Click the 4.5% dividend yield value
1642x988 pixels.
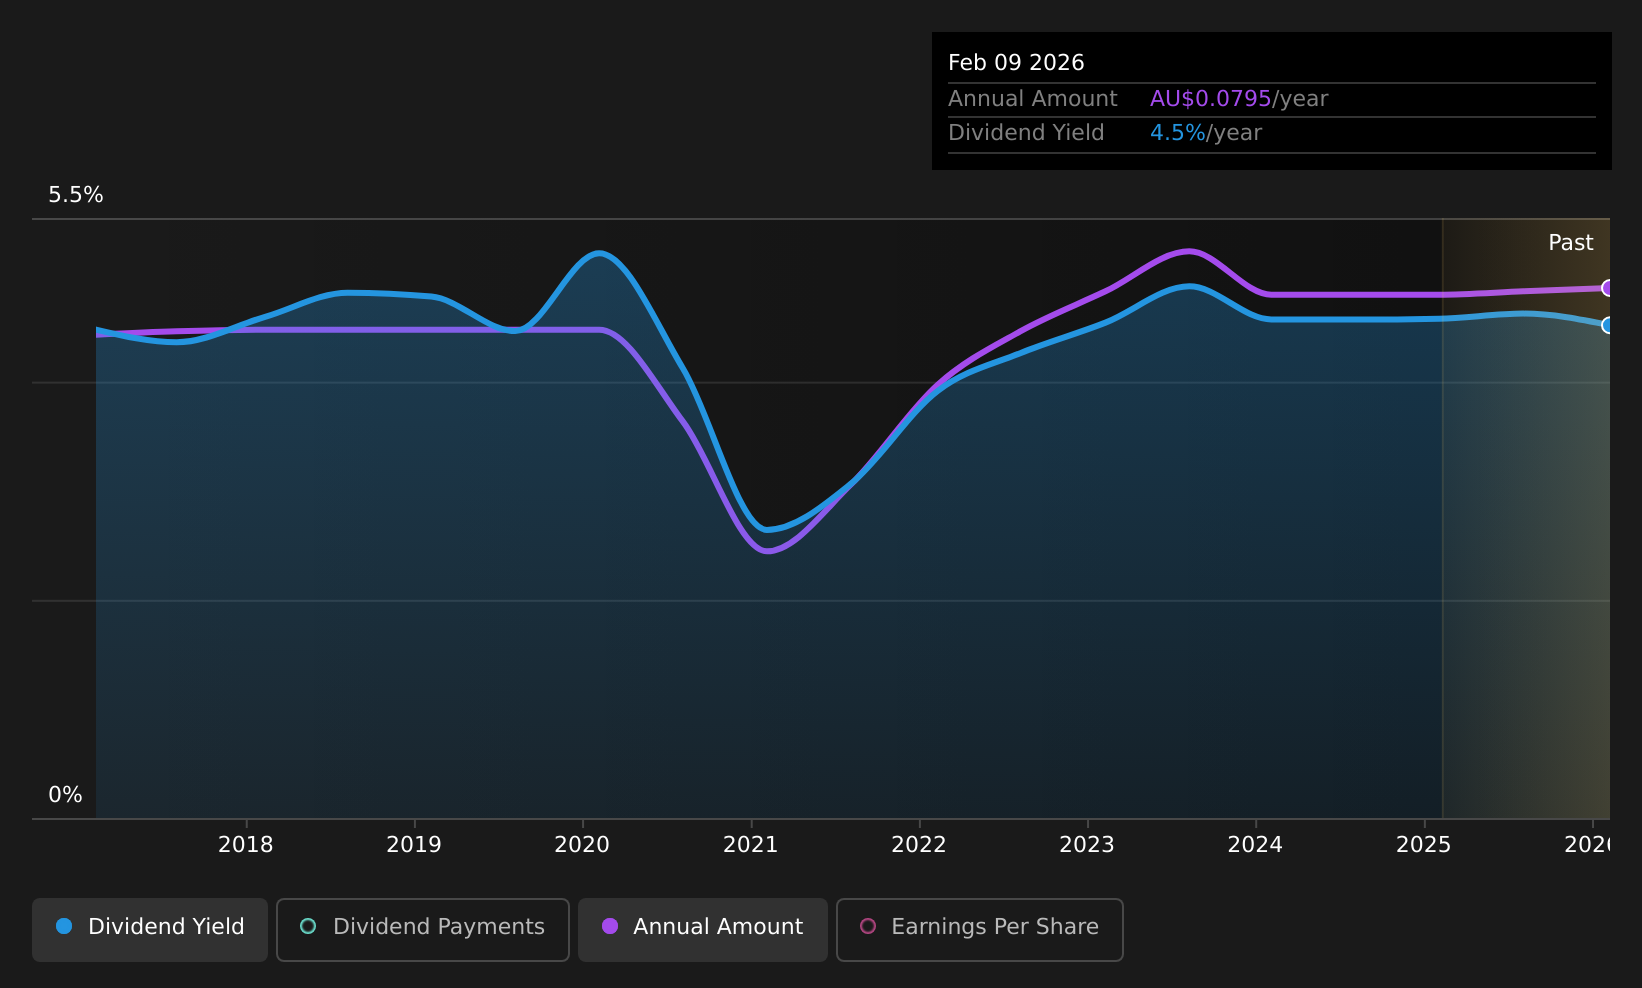click(x=1178, y=133)
